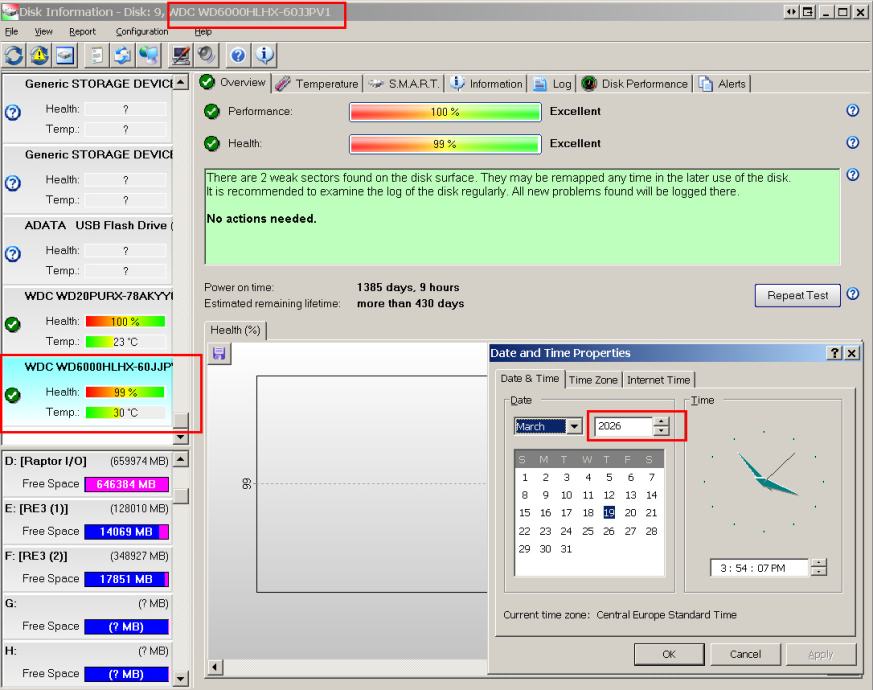
Task: Click the hard disk picture toolbar icon
Action: pyautogui.click(x=65, y=55)
